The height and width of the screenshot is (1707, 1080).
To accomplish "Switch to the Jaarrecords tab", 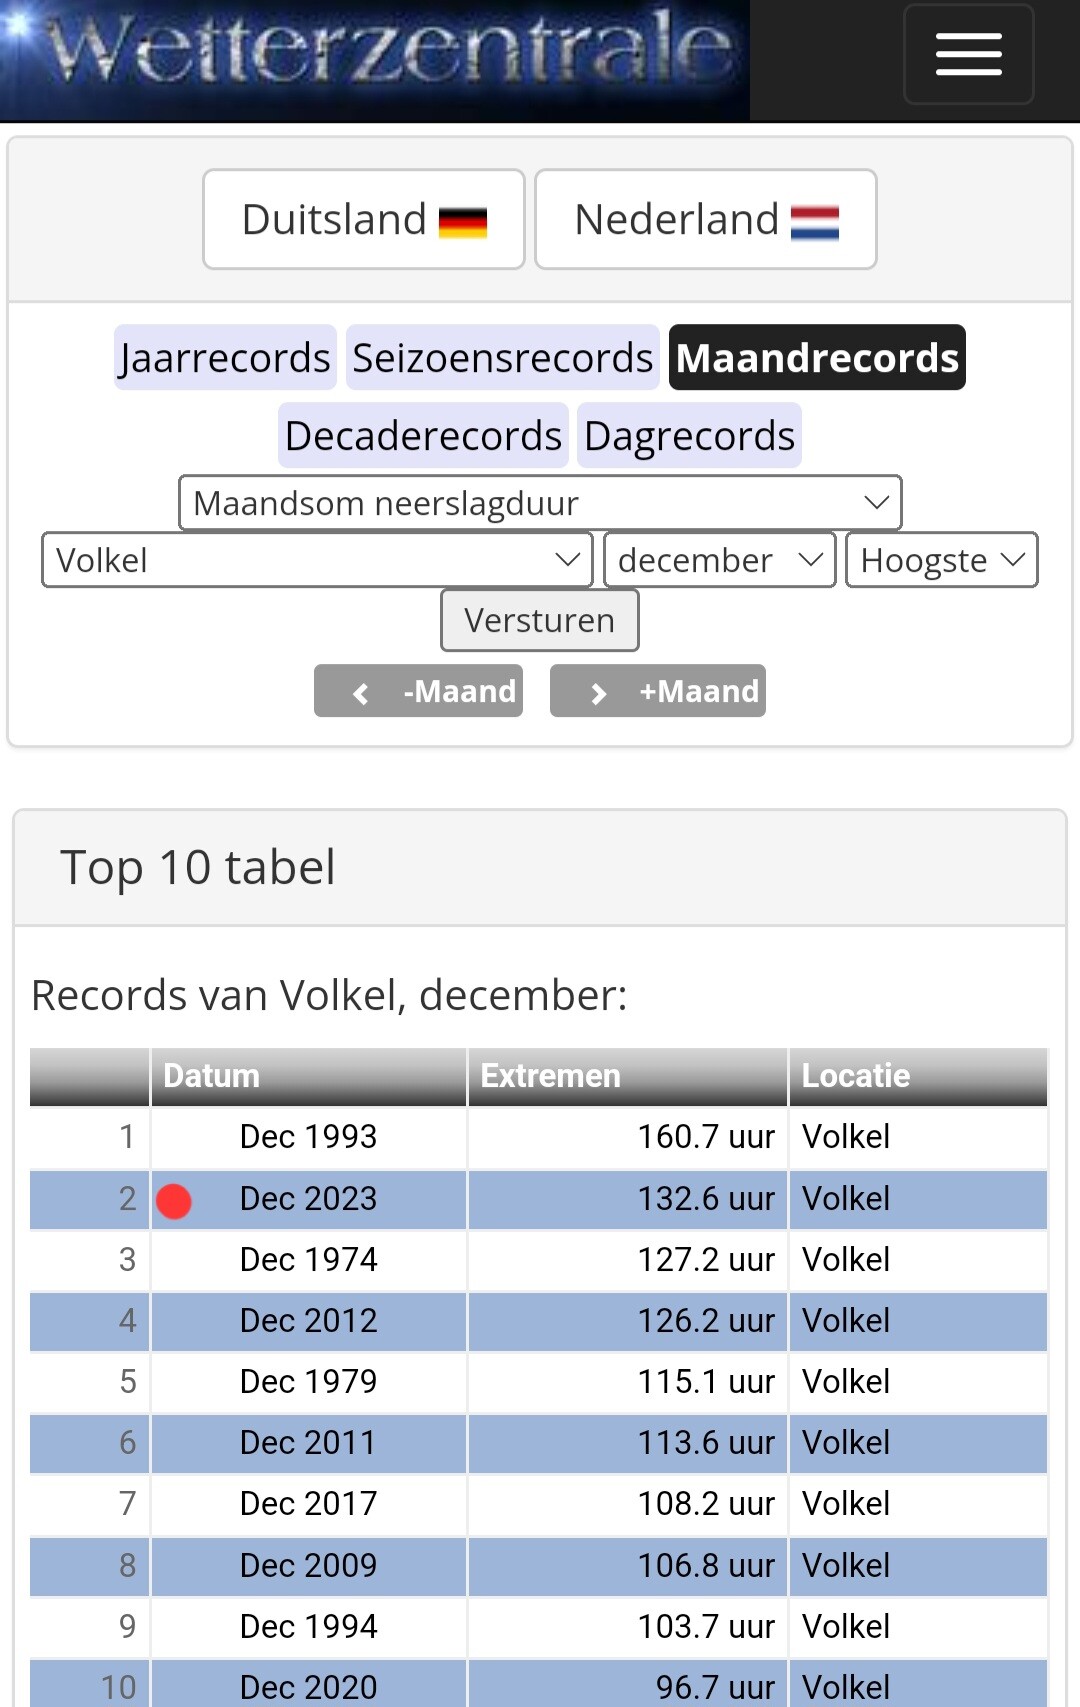I will (225, 358).
